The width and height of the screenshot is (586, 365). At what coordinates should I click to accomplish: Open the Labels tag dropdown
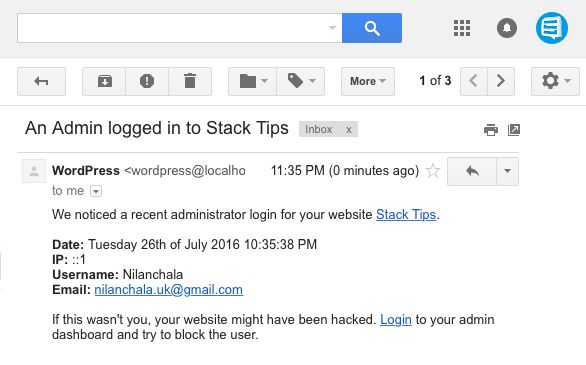pyautogui.click(x=301, y=81)
